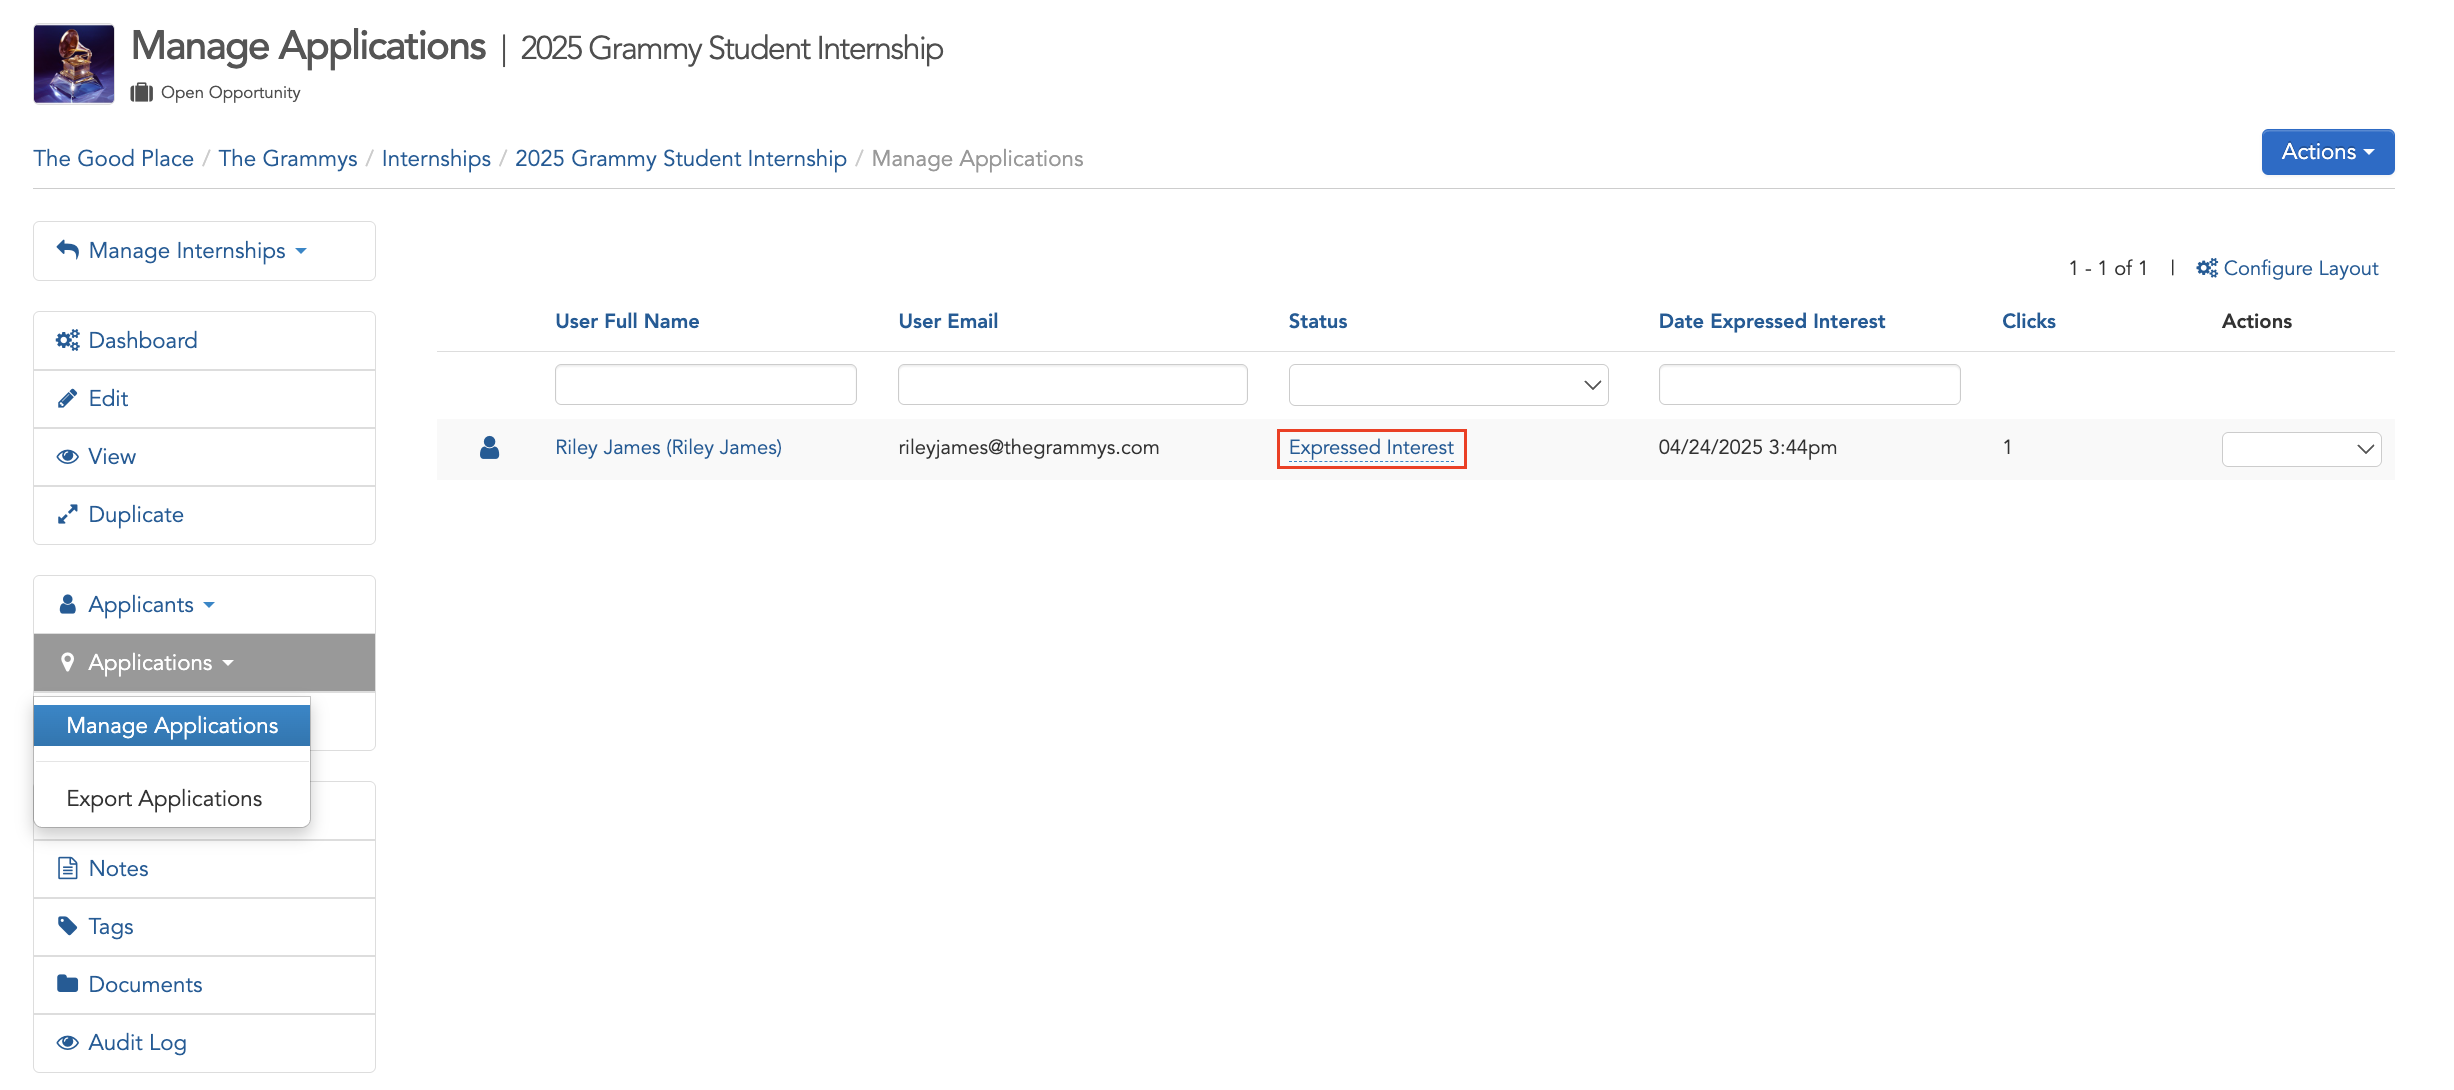Click the Grammy trophy thumbnail image
The height and width of the screenshot is (1090, 2454).
pyautogui.click(x=74, y=64)
